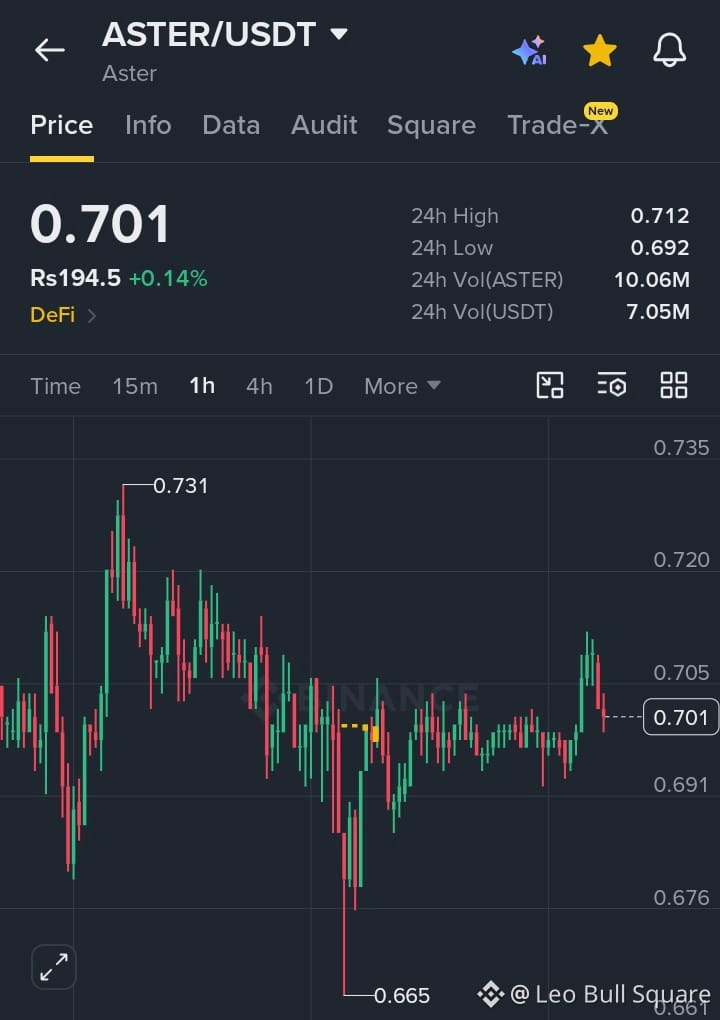Open the grid layout icon
Viewport: 720px width, 1020px height.
coord(674,385)
